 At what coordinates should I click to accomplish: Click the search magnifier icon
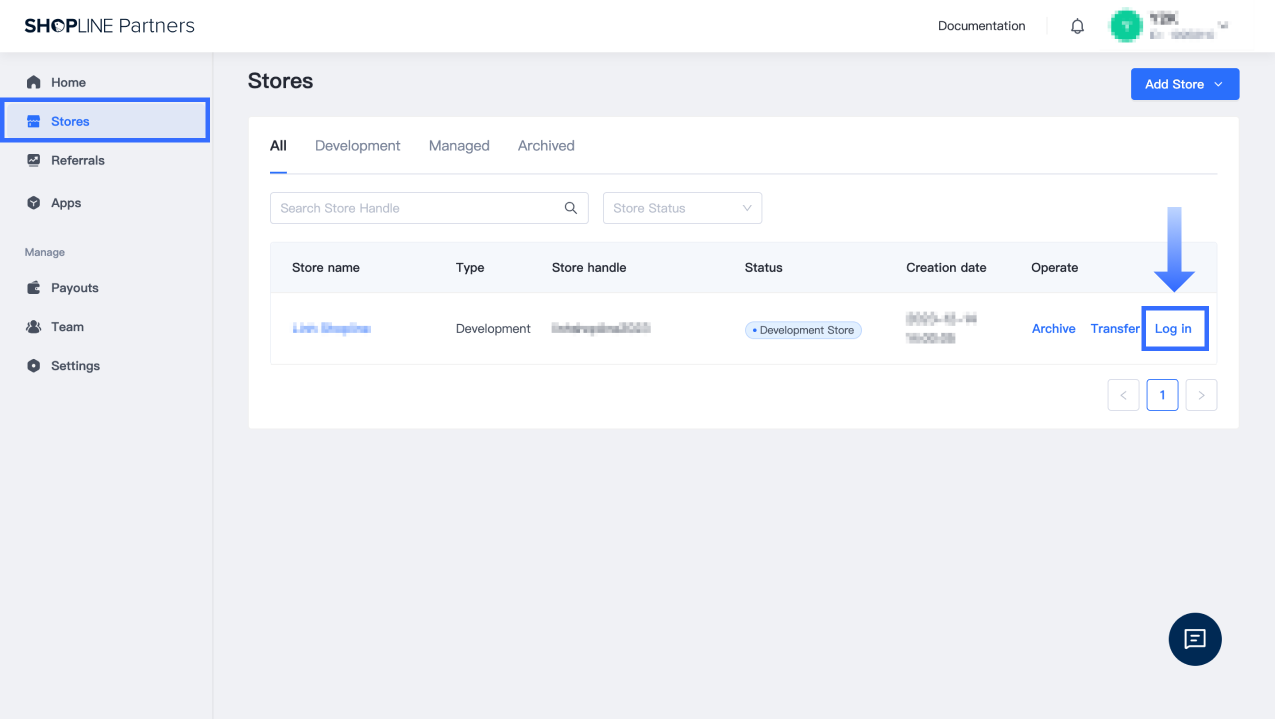pyautogui.click(x=571, y=208)
